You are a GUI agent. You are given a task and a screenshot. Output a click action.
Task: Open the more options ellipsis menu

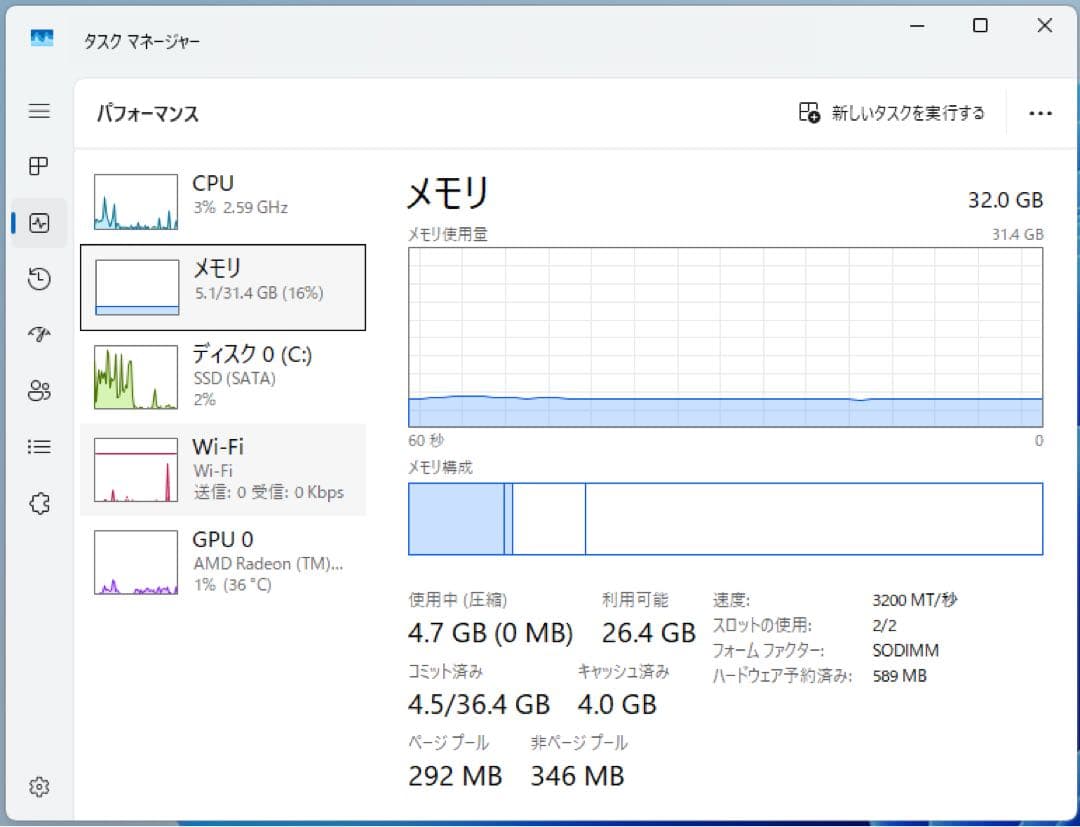[x=1041, y=112]
